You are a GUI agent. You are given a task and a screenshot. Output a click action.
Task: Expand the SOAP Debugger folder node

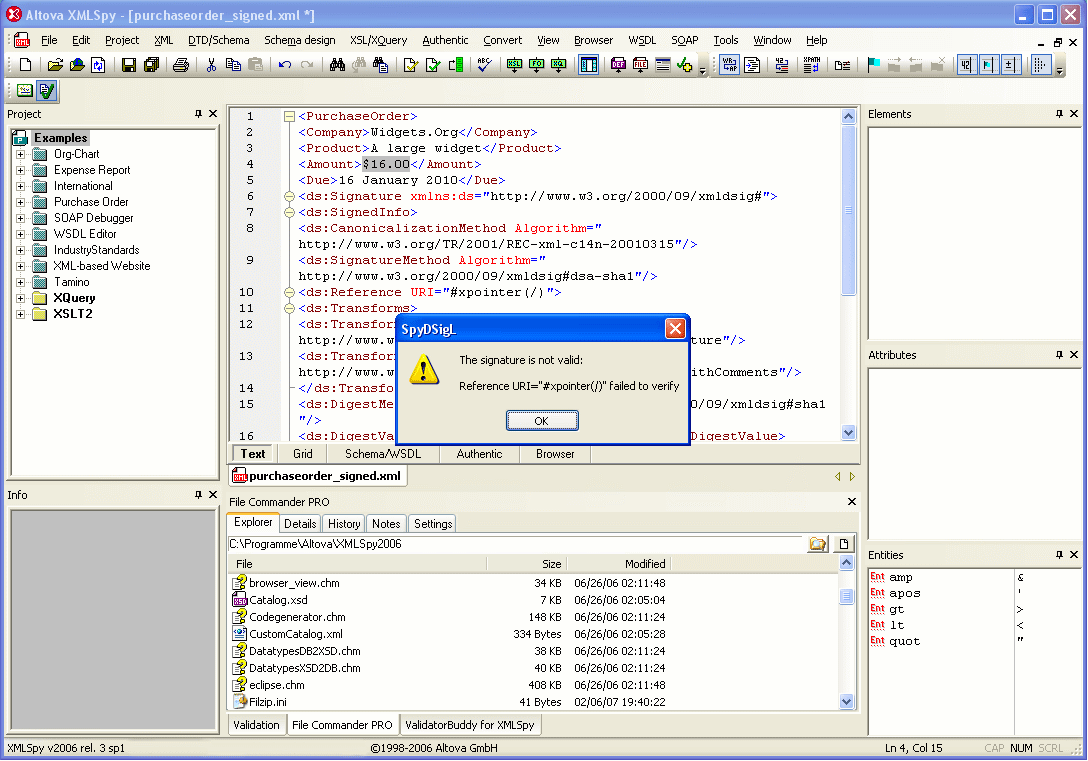pos(20,218)
